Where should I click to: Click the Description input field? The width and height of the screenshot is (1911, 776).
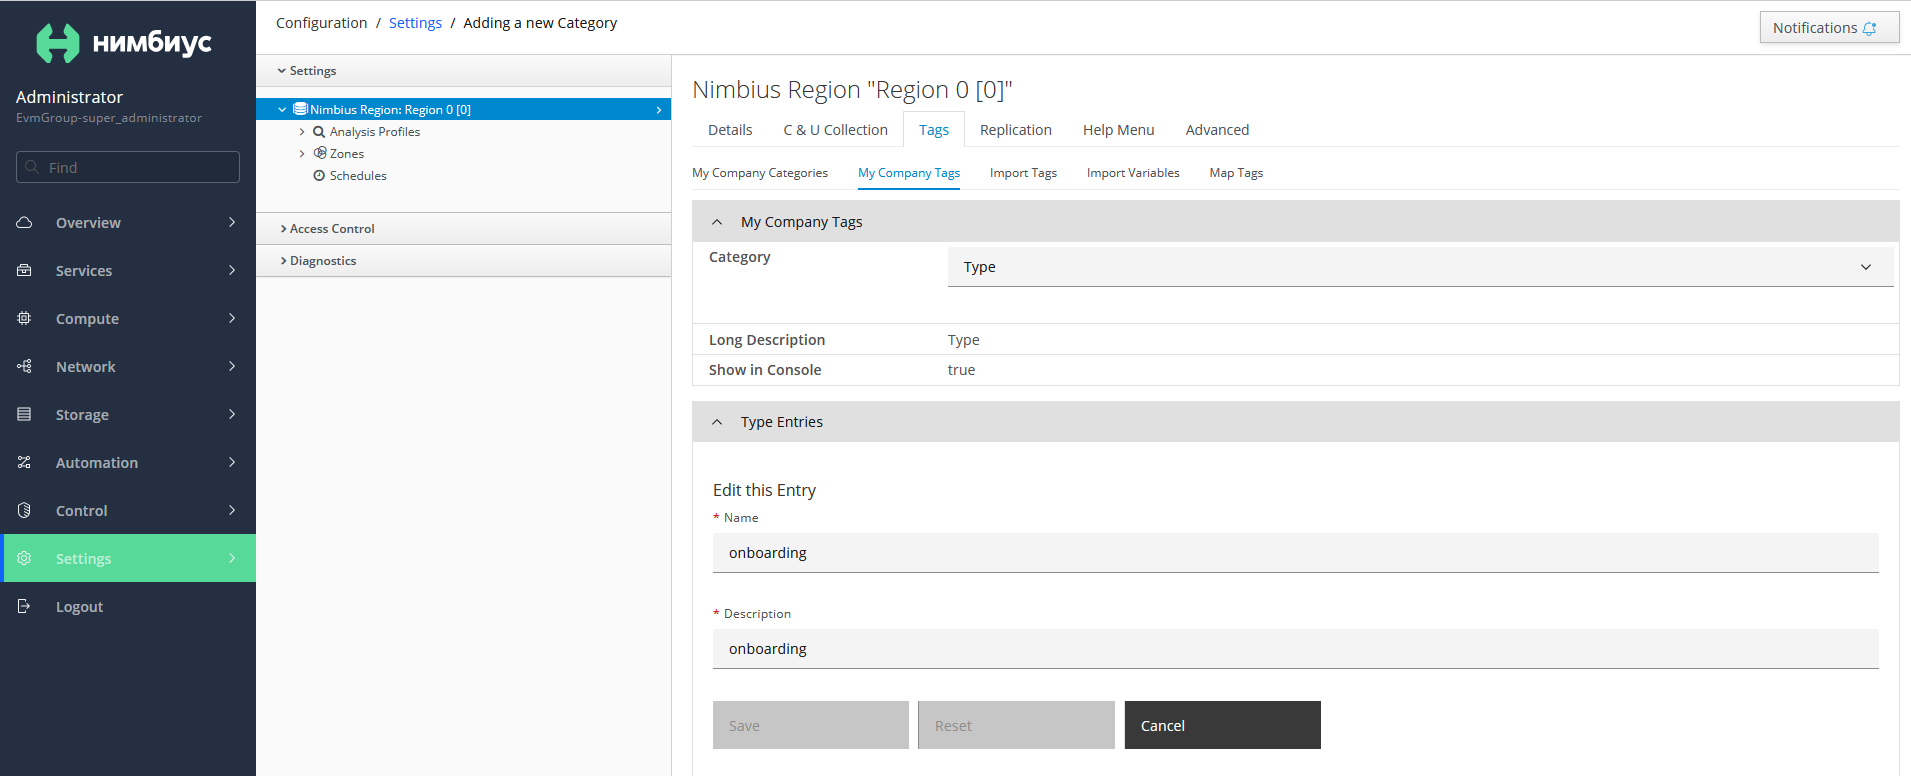pyautogui.click(x=1296, y=649)
